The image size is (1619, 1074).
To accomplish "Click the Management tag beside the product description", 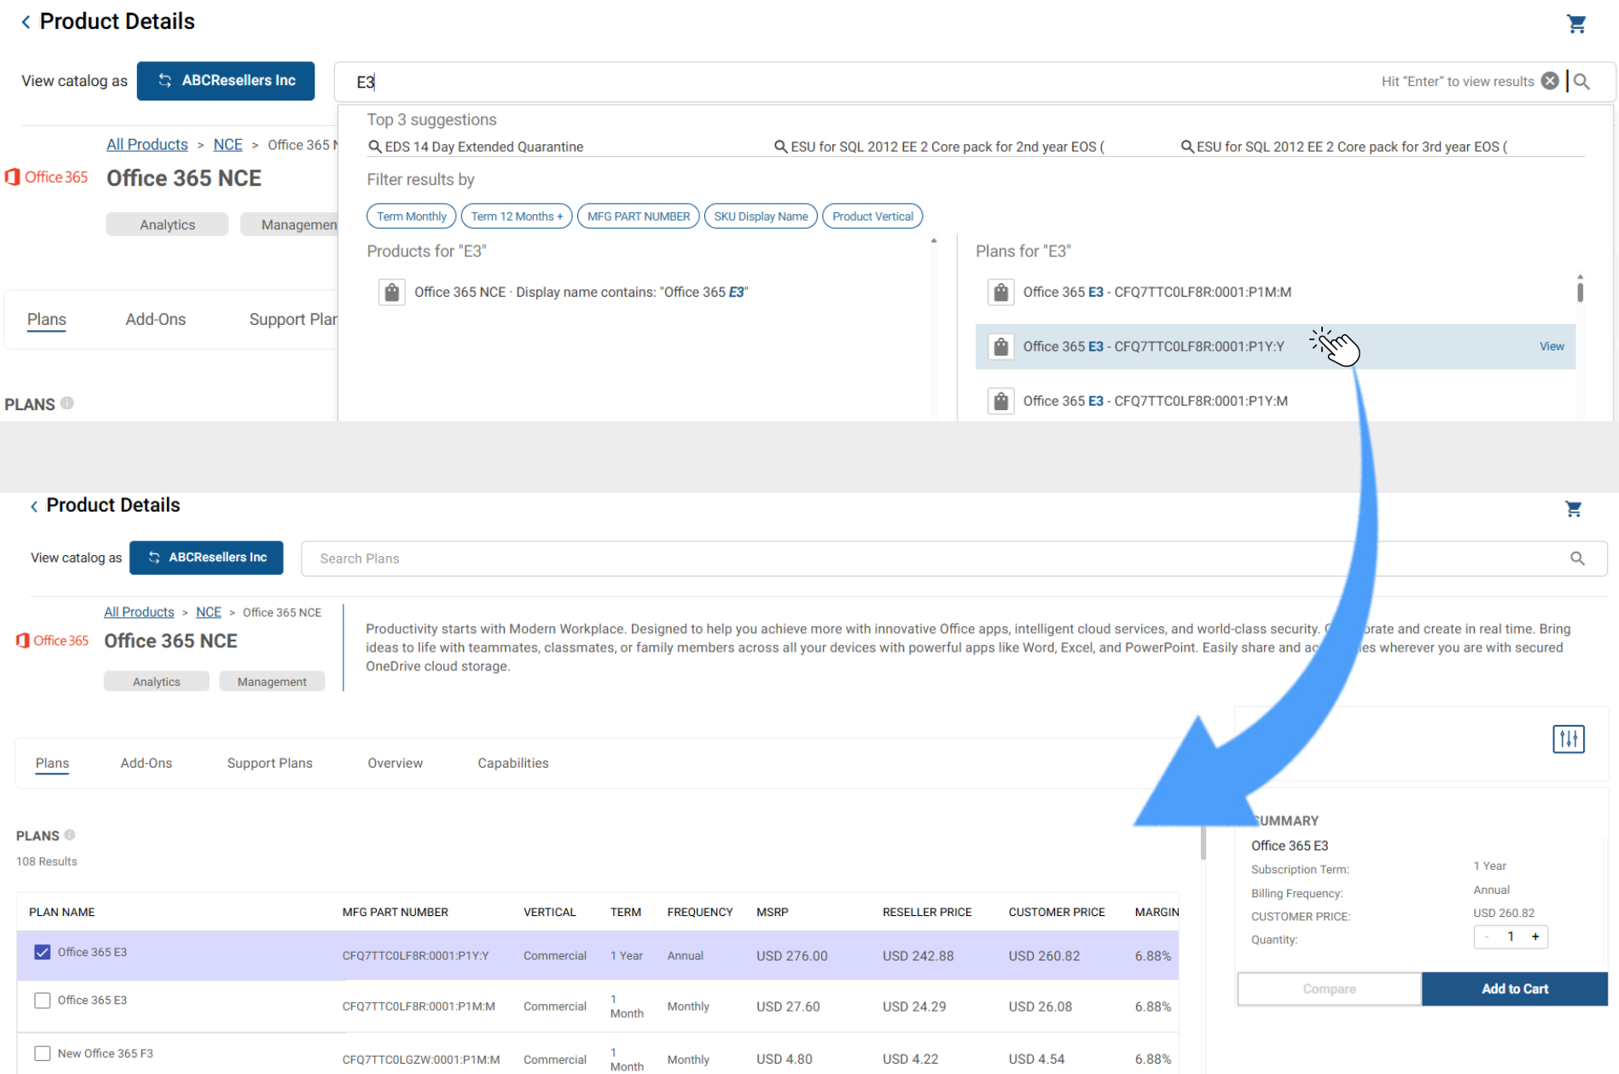I will (272, 682).
